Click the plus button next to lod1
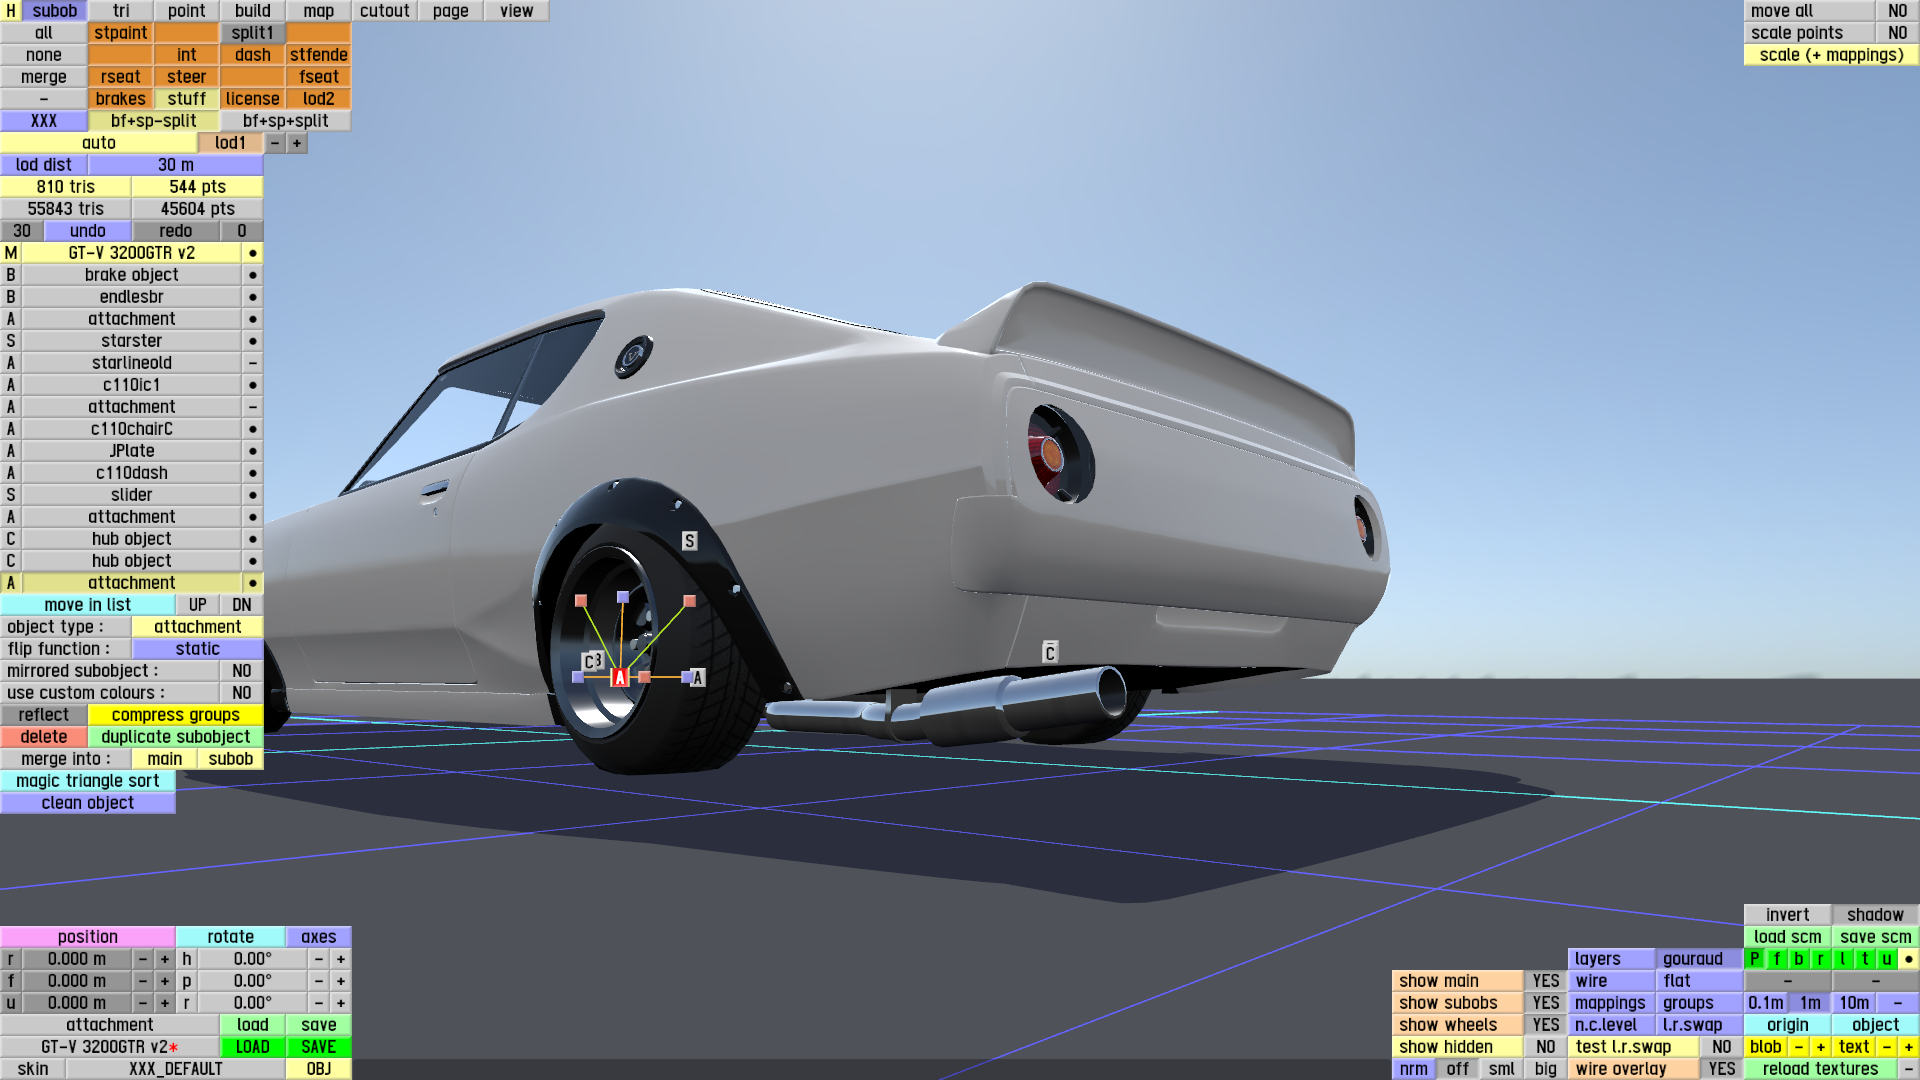Viewport: 1920px width, 1080px height. 297,143
